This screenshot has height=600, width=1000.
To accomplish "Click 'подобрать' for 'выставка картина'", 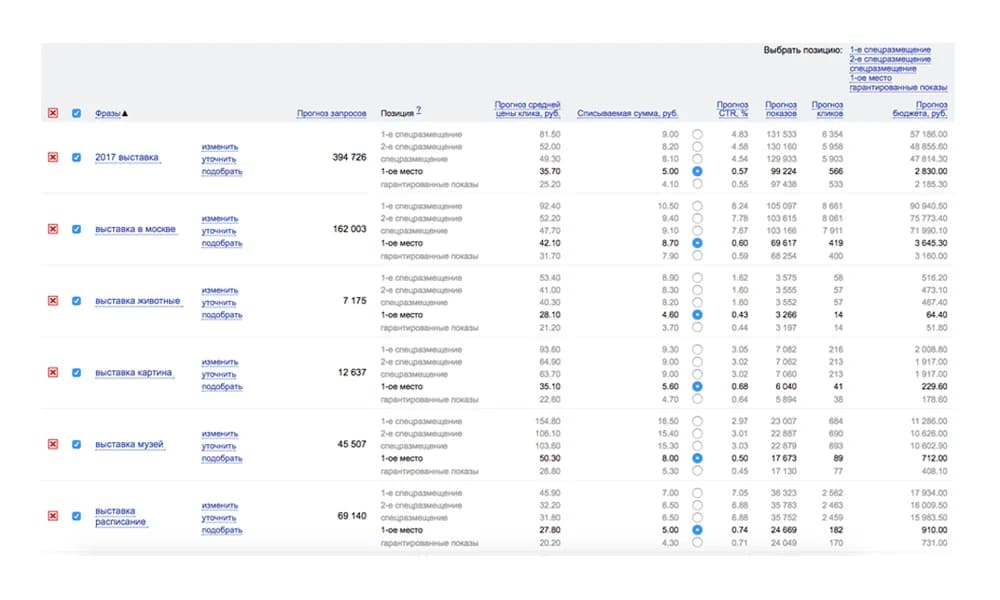I will (222, 387).
